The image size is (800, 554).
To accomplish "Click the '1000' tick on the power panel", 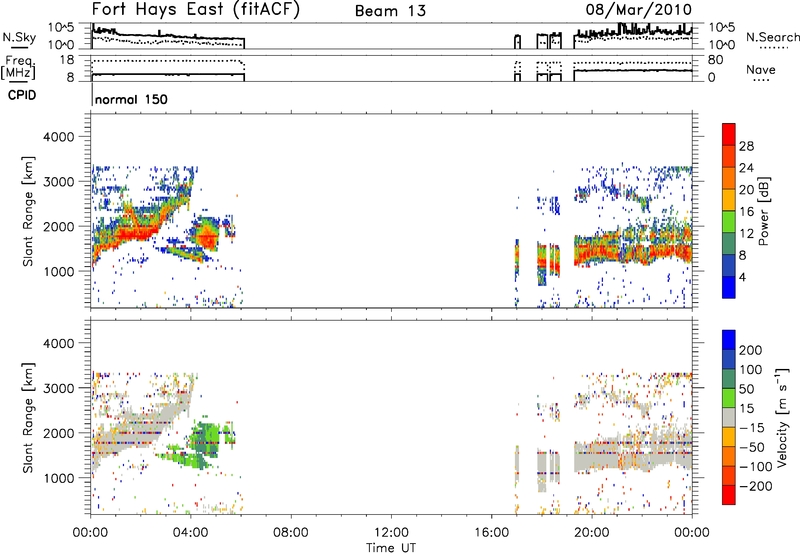I will tap(58, 271).
